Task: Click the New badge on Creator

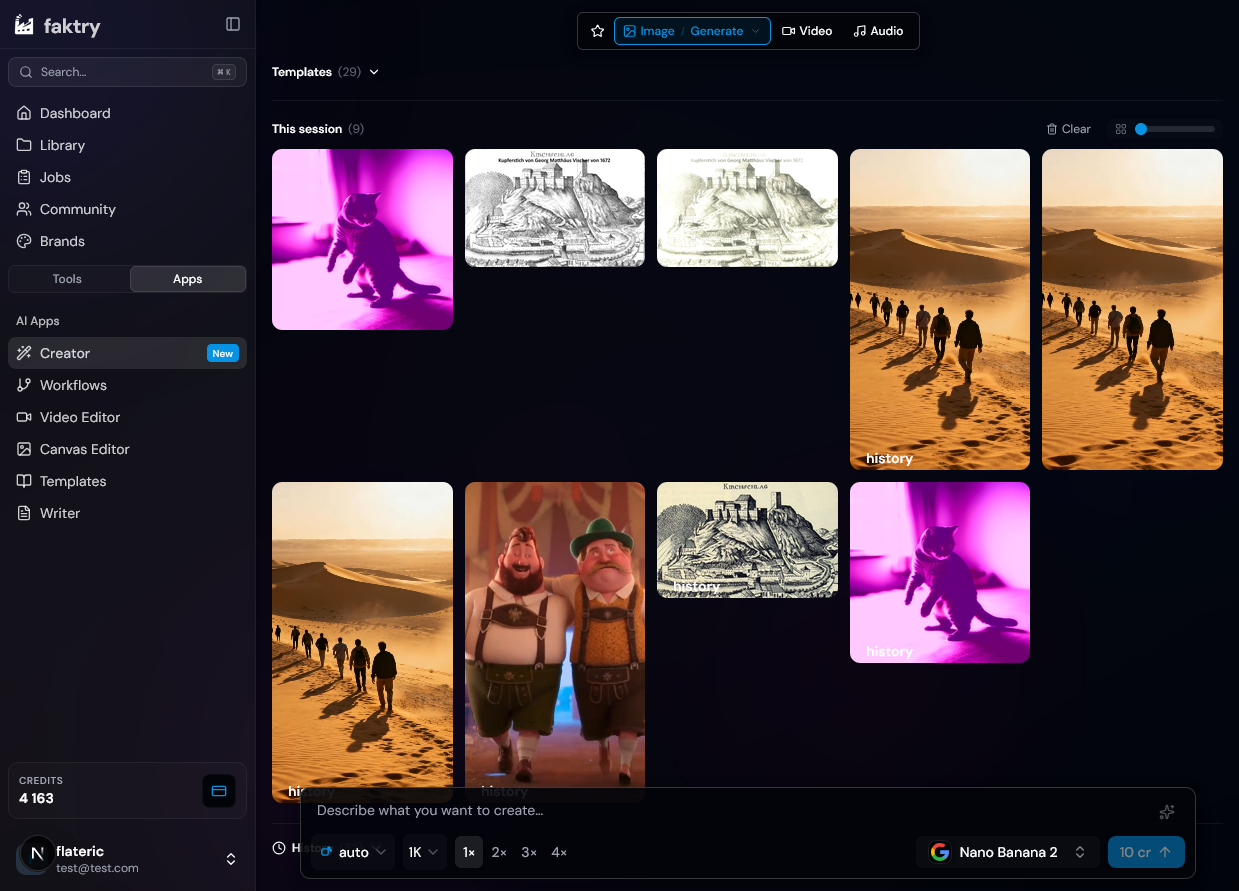Action: 223,353
